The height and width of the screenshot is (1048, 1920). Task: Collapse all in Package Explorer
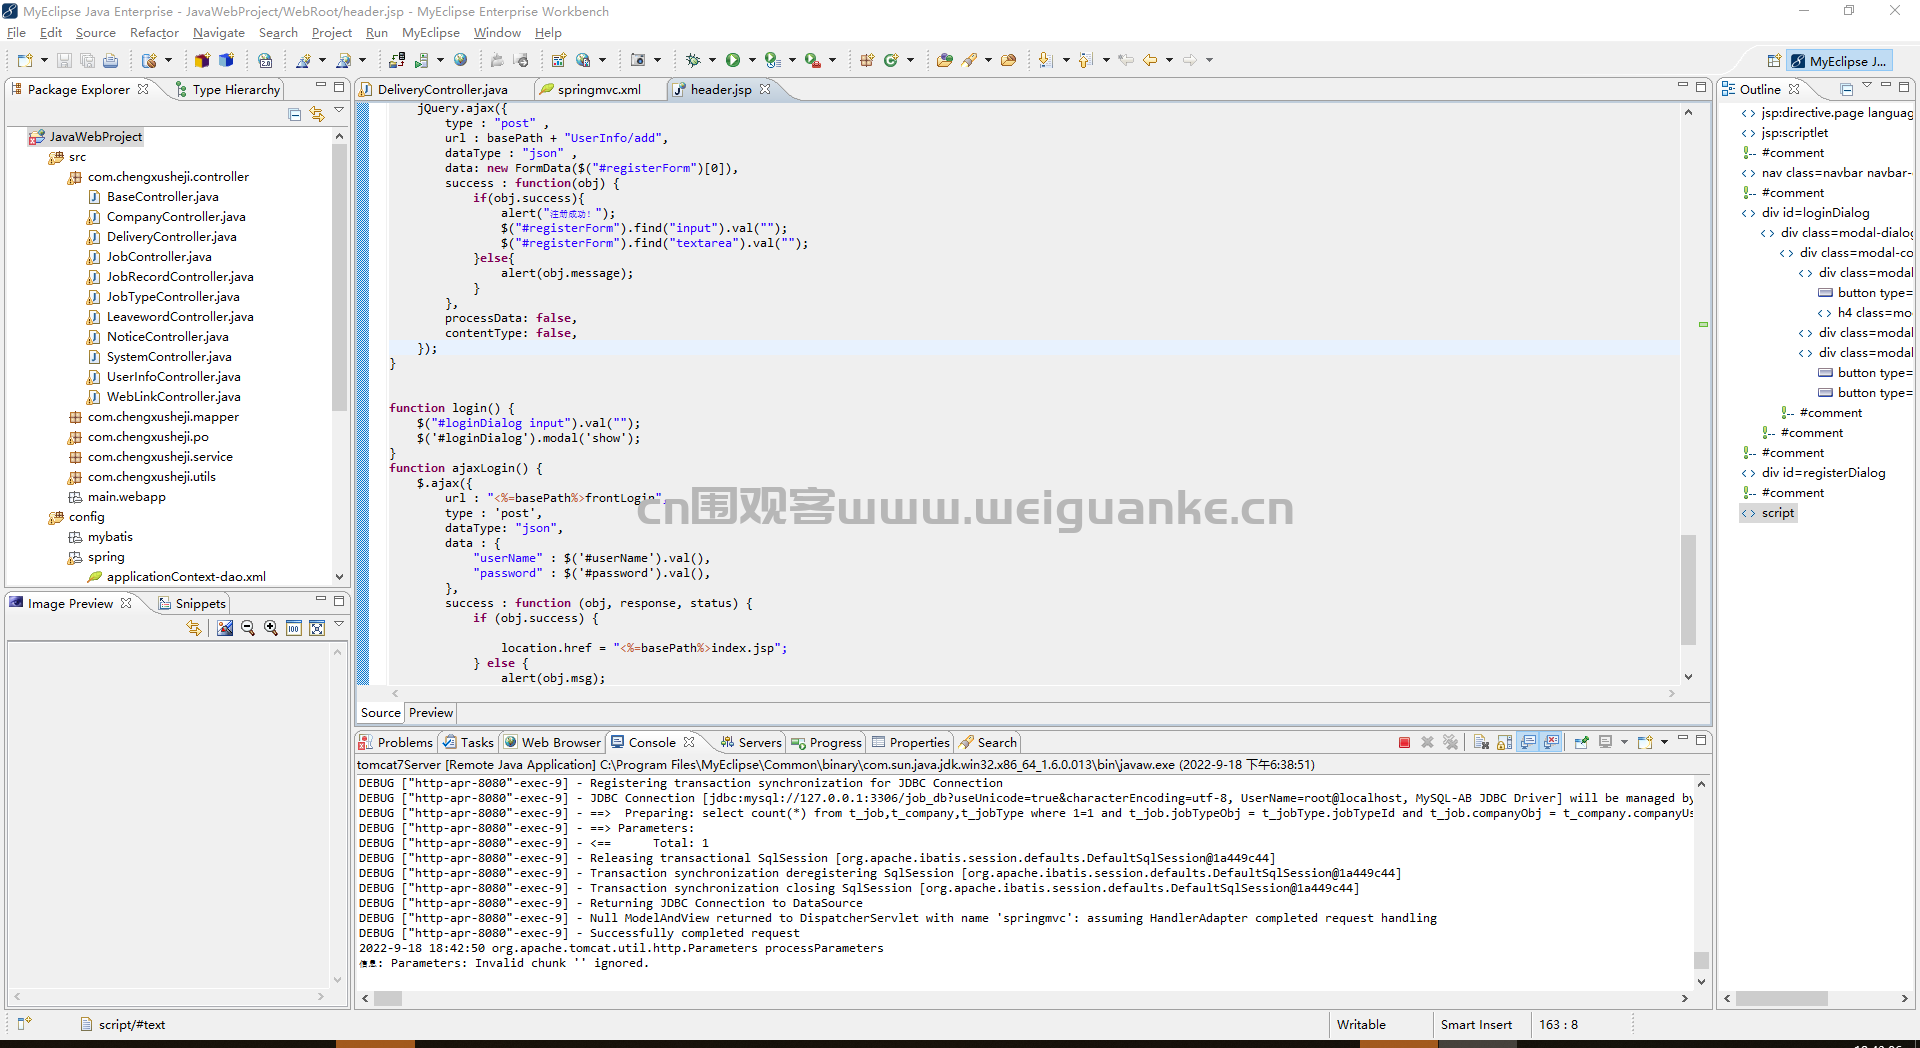point(294,114)
